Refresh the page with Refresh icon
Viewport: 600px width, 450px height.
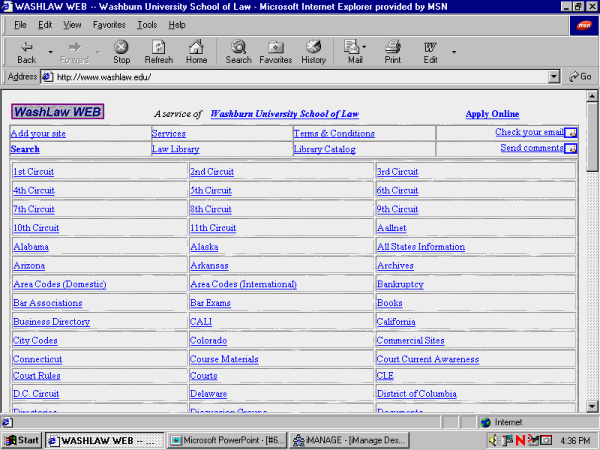tap(158, 47)
